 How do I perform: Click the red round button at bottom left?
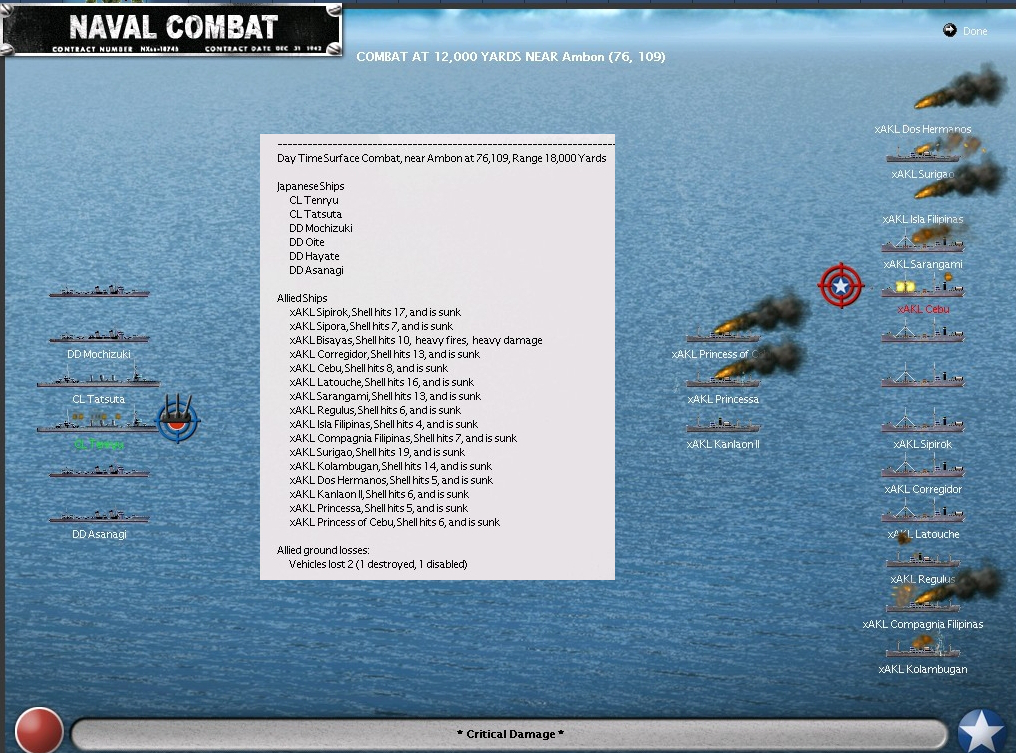coord(39,731)
